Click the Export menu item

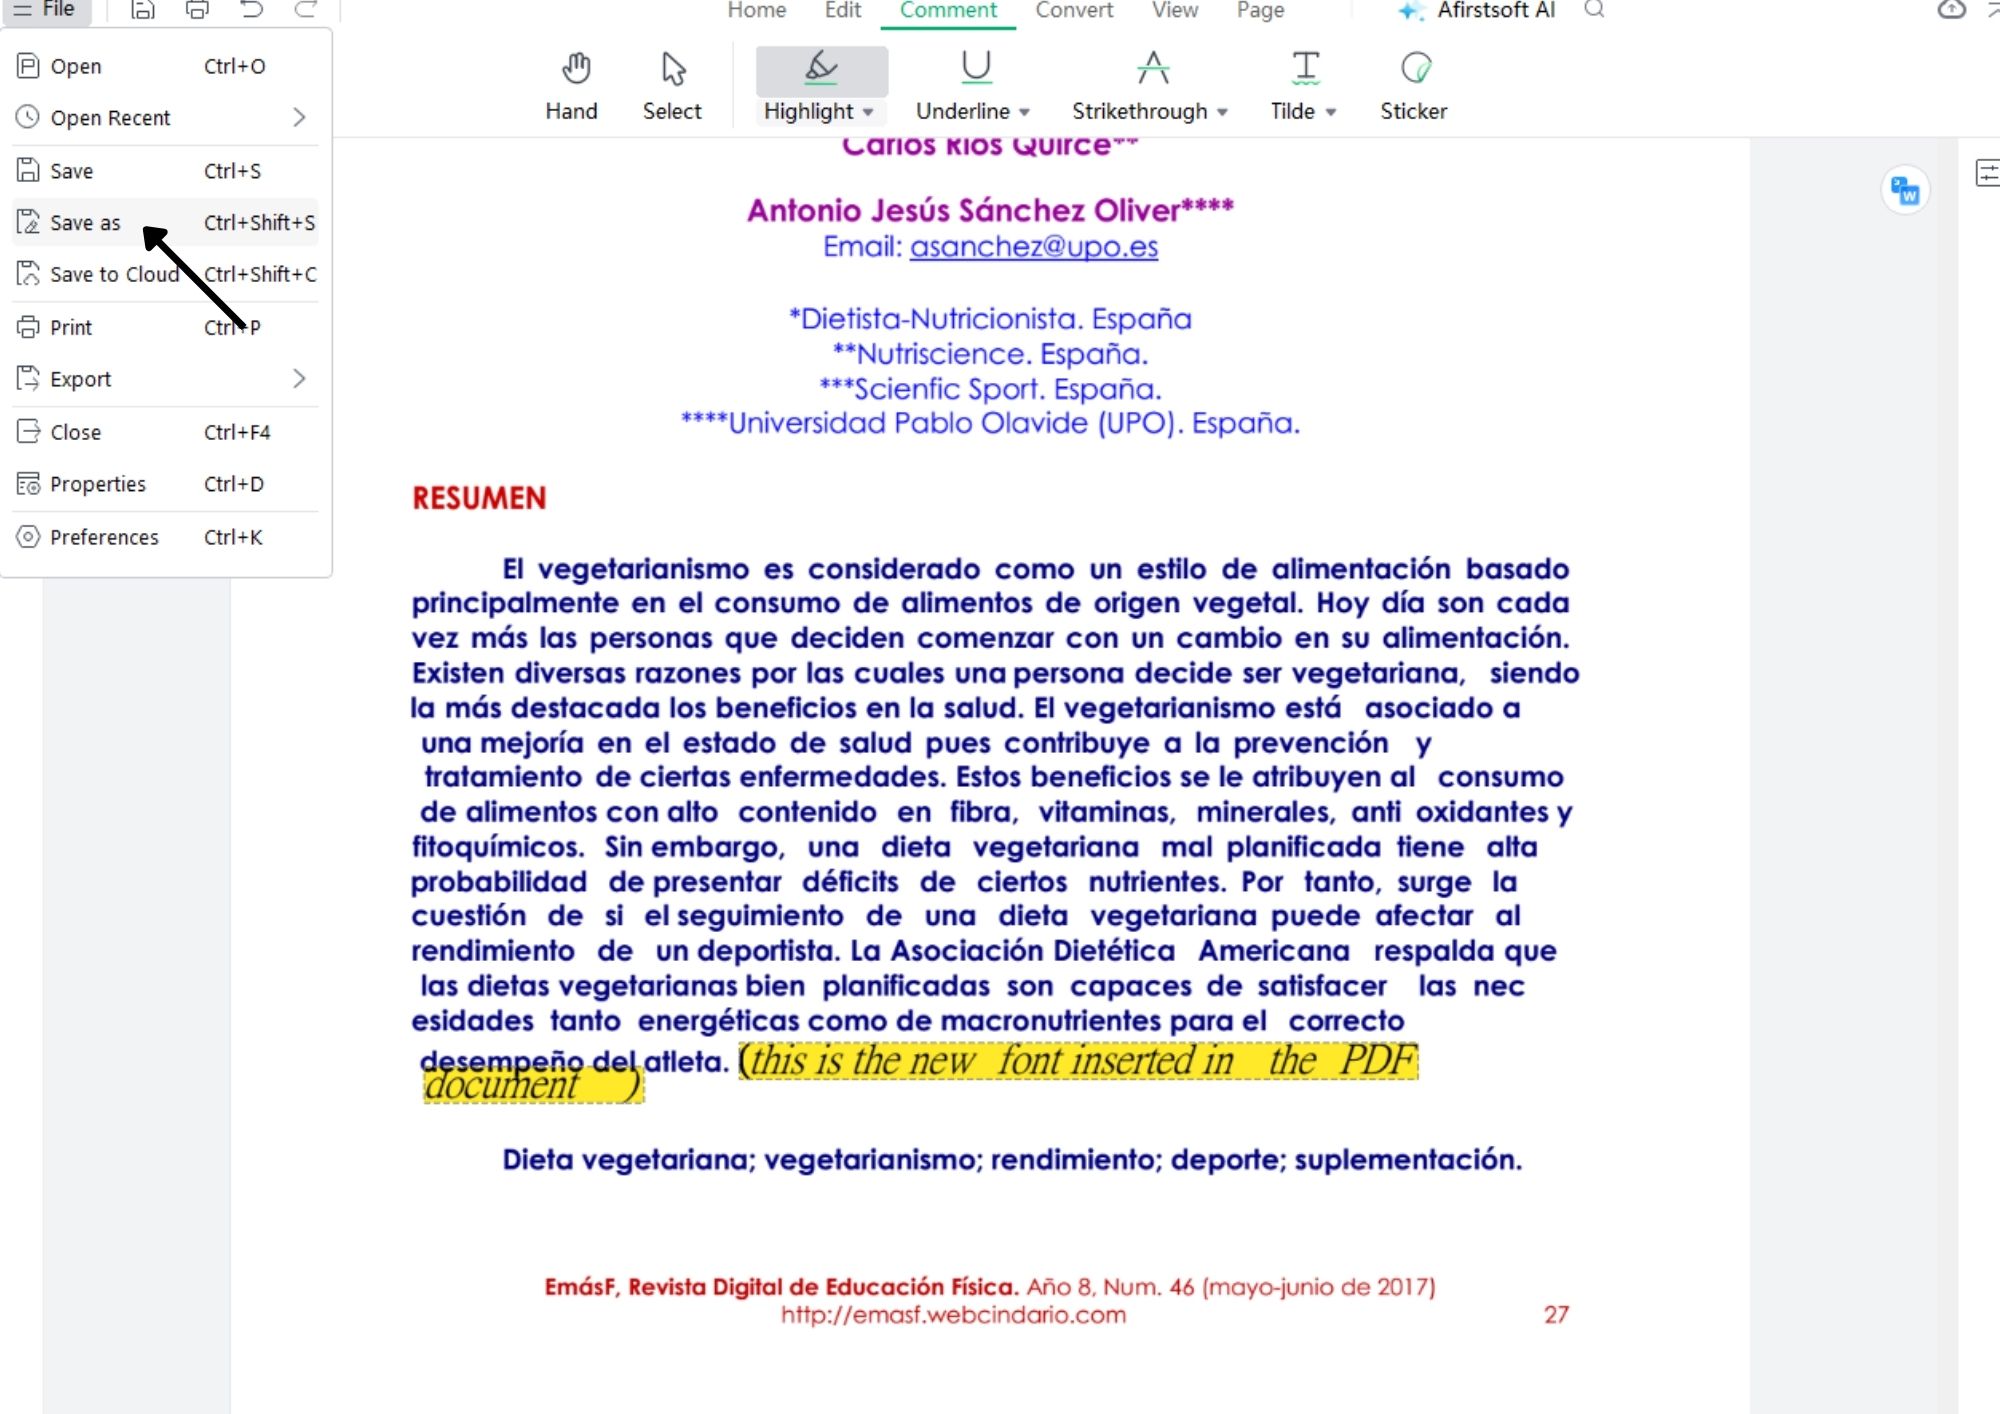coord(80,378)
